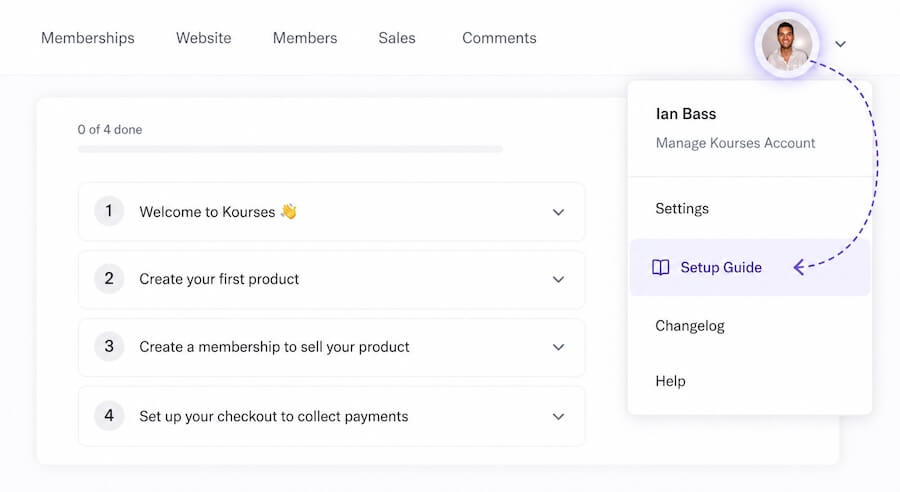Click the step 4 number badge
900x492 pixels.
pos(109,415)
